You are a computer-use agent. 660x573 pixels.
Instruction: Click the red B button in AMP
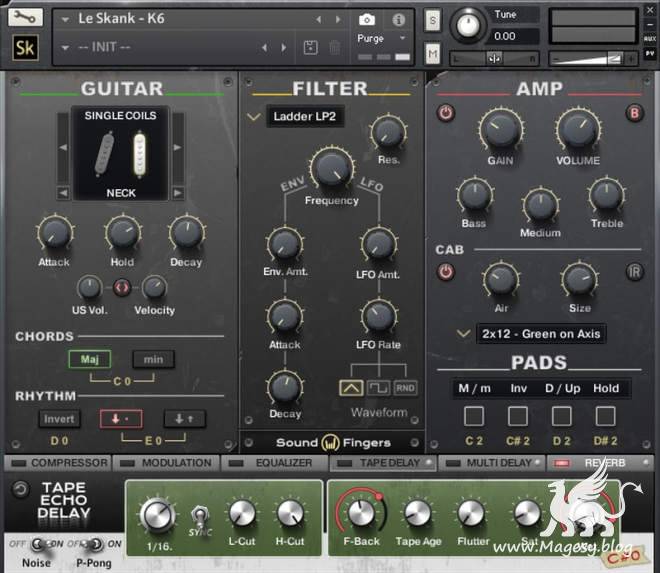click(x=634, y=113)
